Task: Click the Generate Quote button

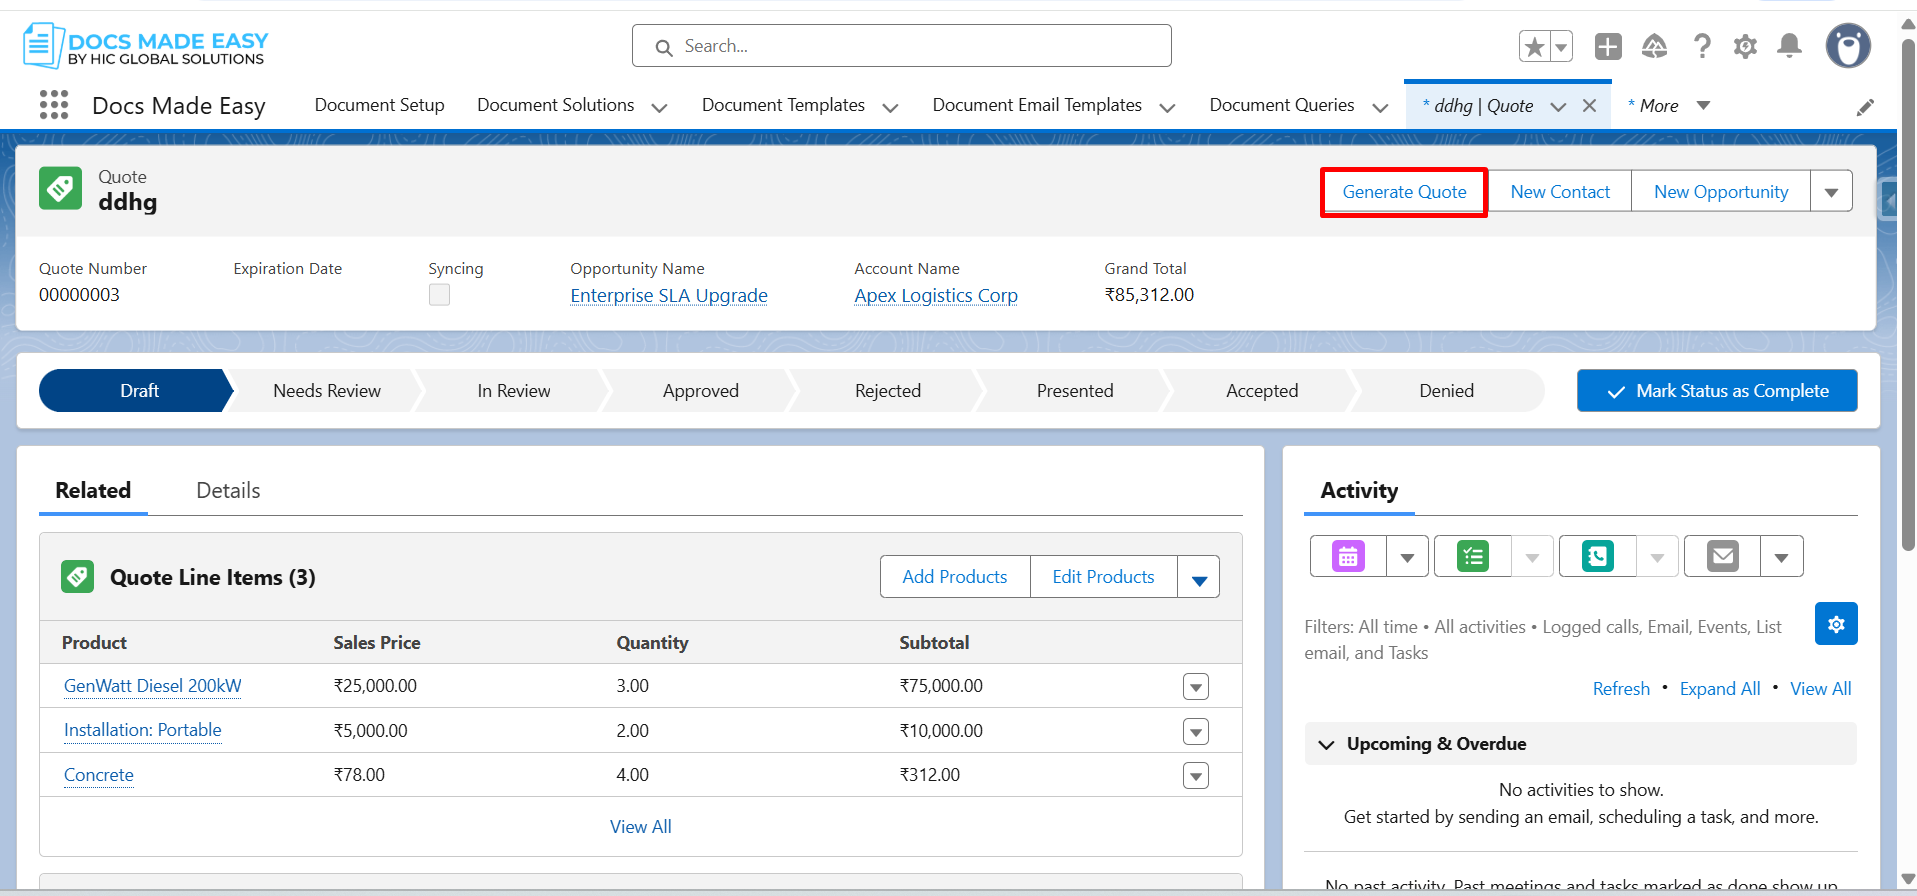Action: 1404,192
